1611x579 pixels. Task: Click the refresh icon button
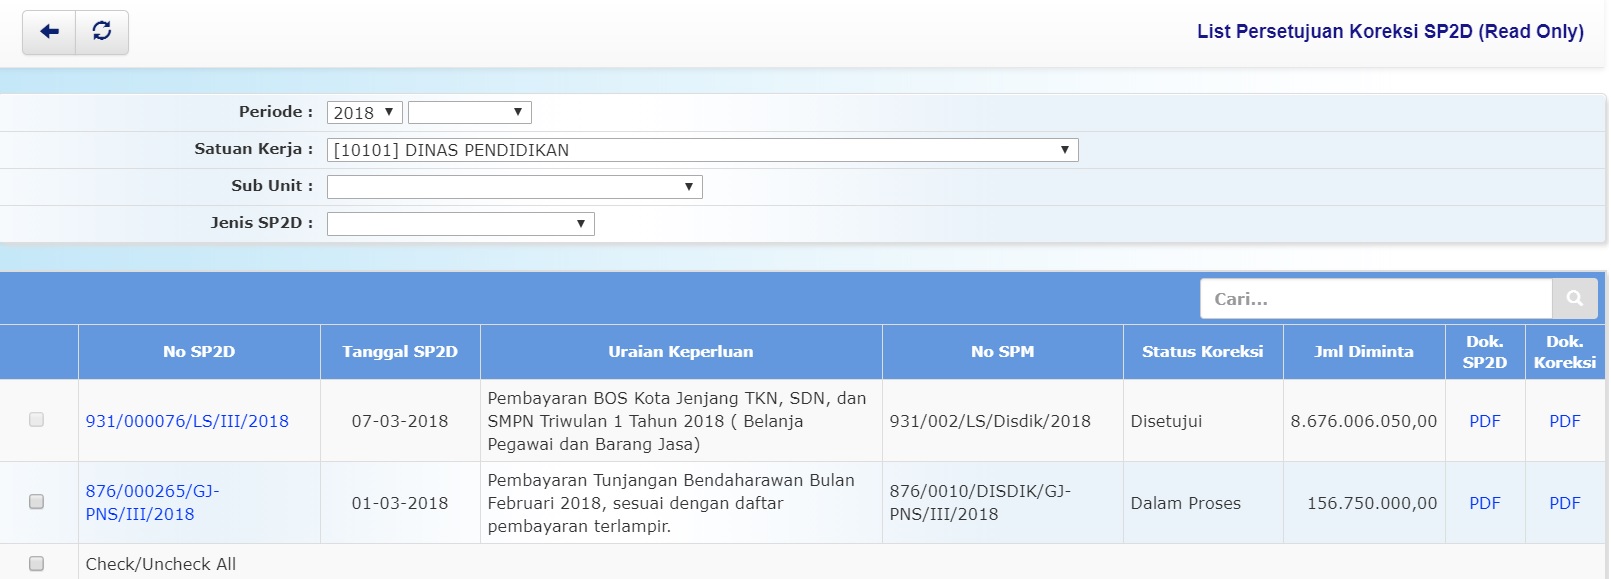pos(102,32)
